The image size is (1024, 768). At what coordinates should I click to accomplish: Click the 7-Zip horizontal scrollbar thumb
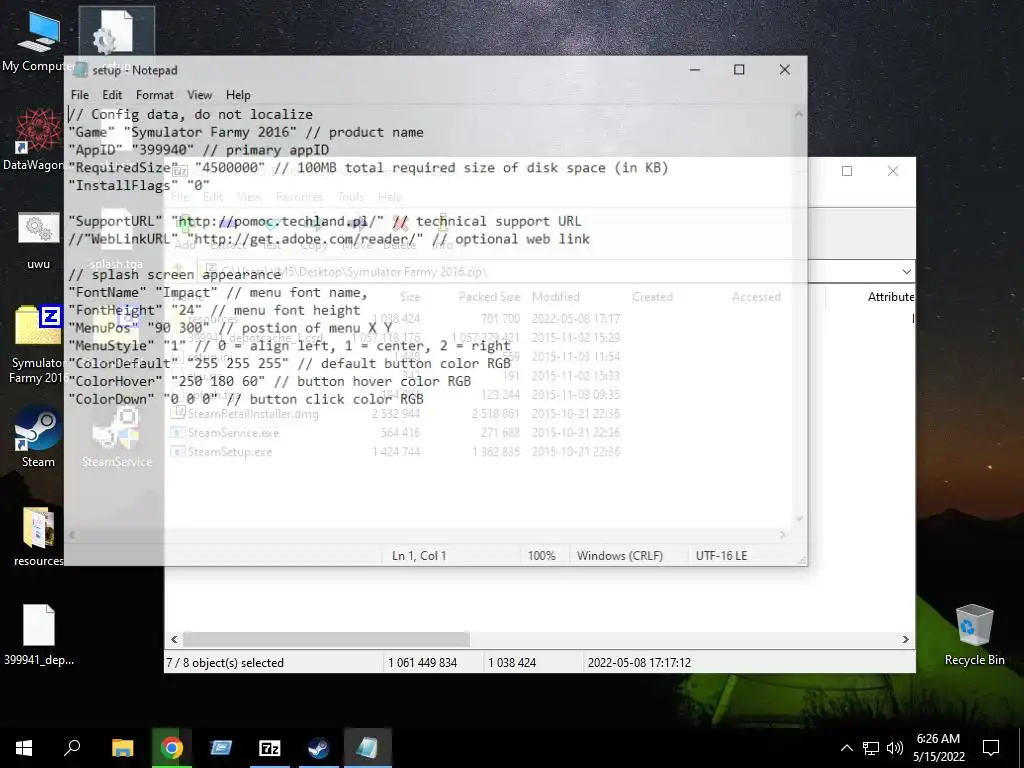tap(326, 639)
